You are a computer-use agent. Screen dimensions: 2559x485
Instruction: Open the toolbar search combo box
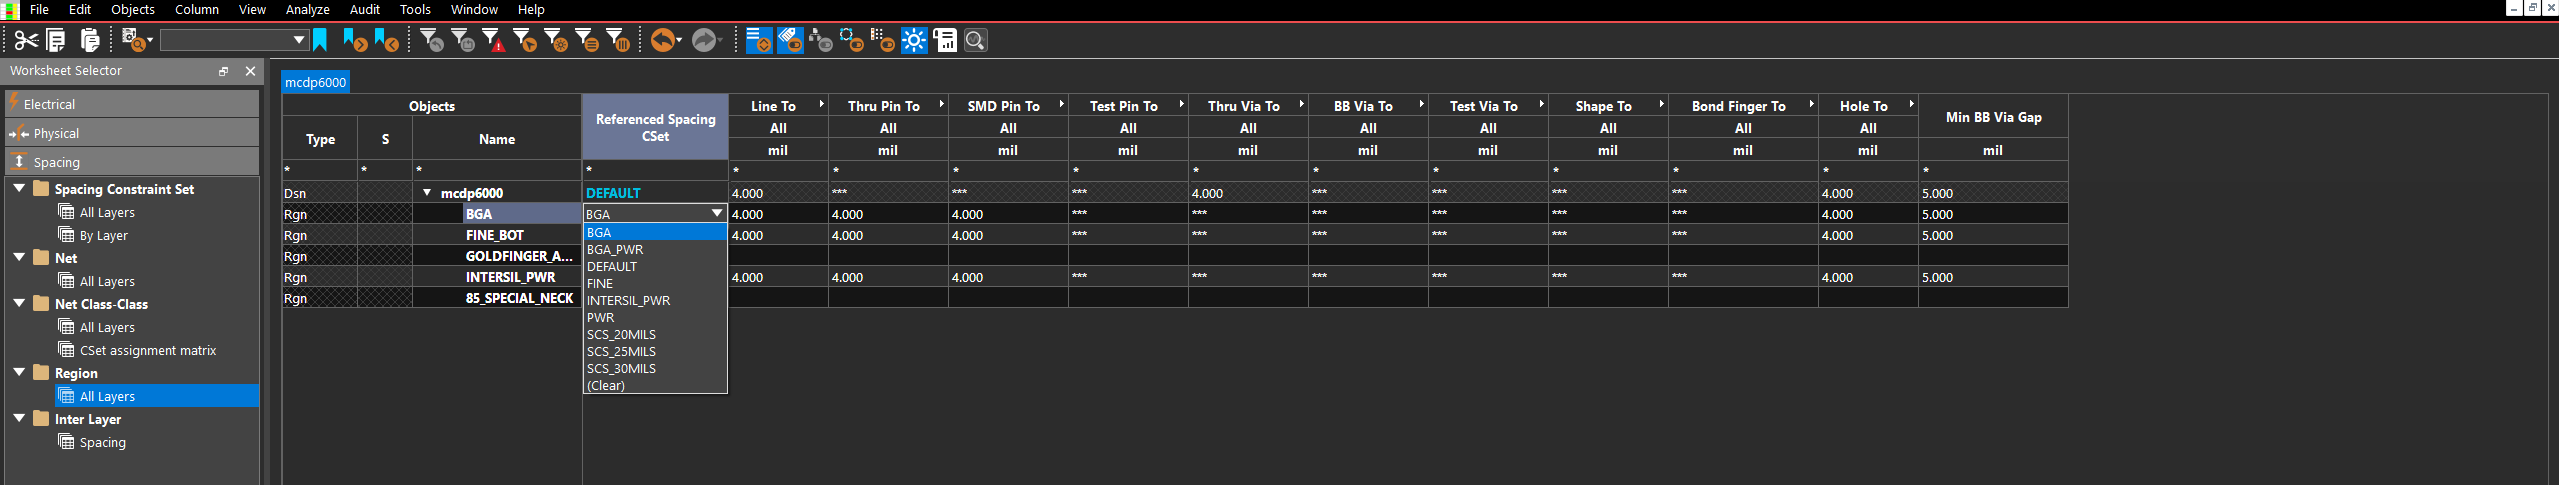(234, 40)
